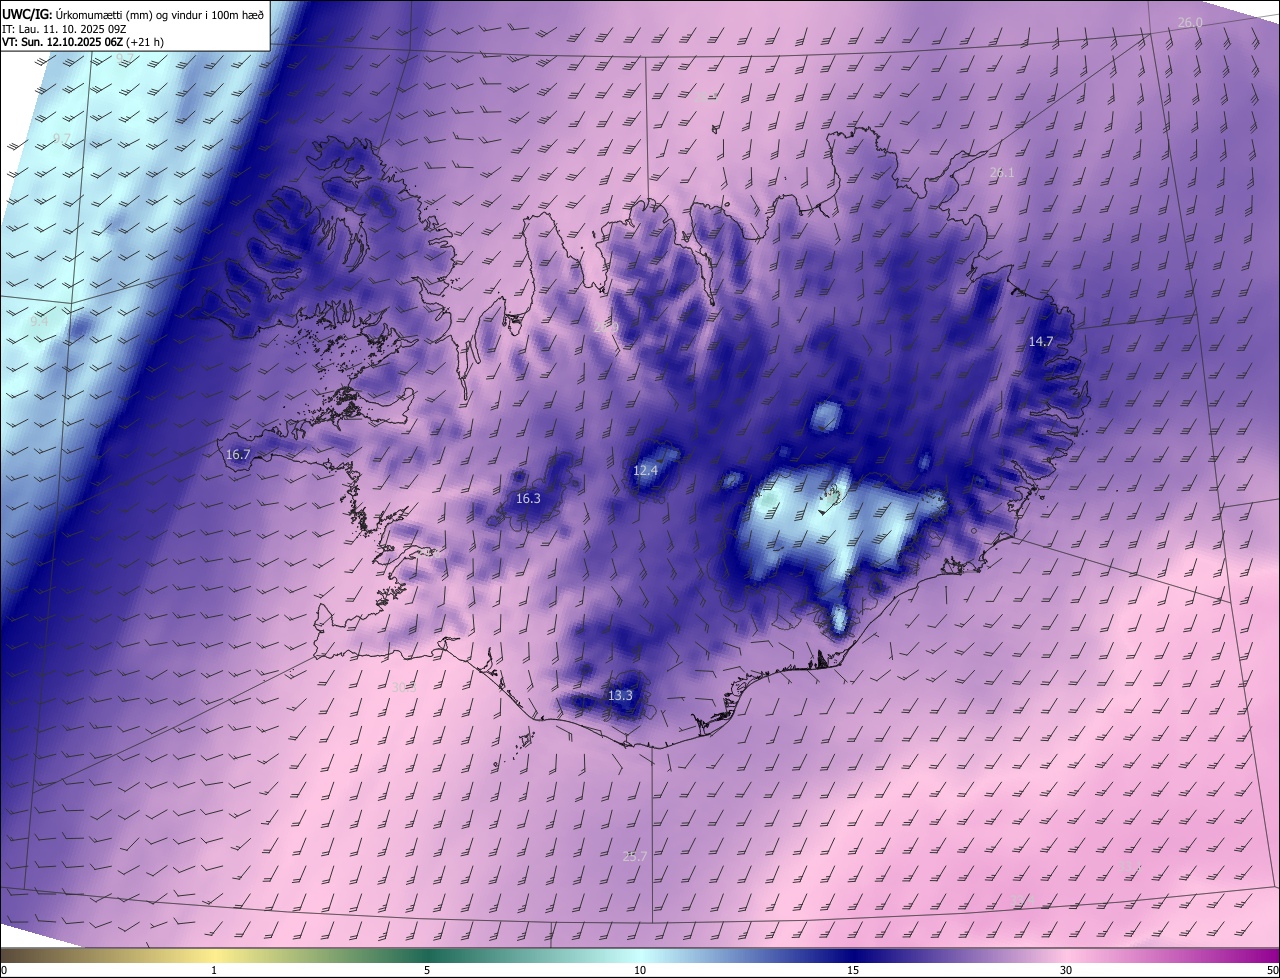Click the 0 tick on the color scale
Image resolution: width=1280 pixels, height=978 pixels.
coord(3,970)
